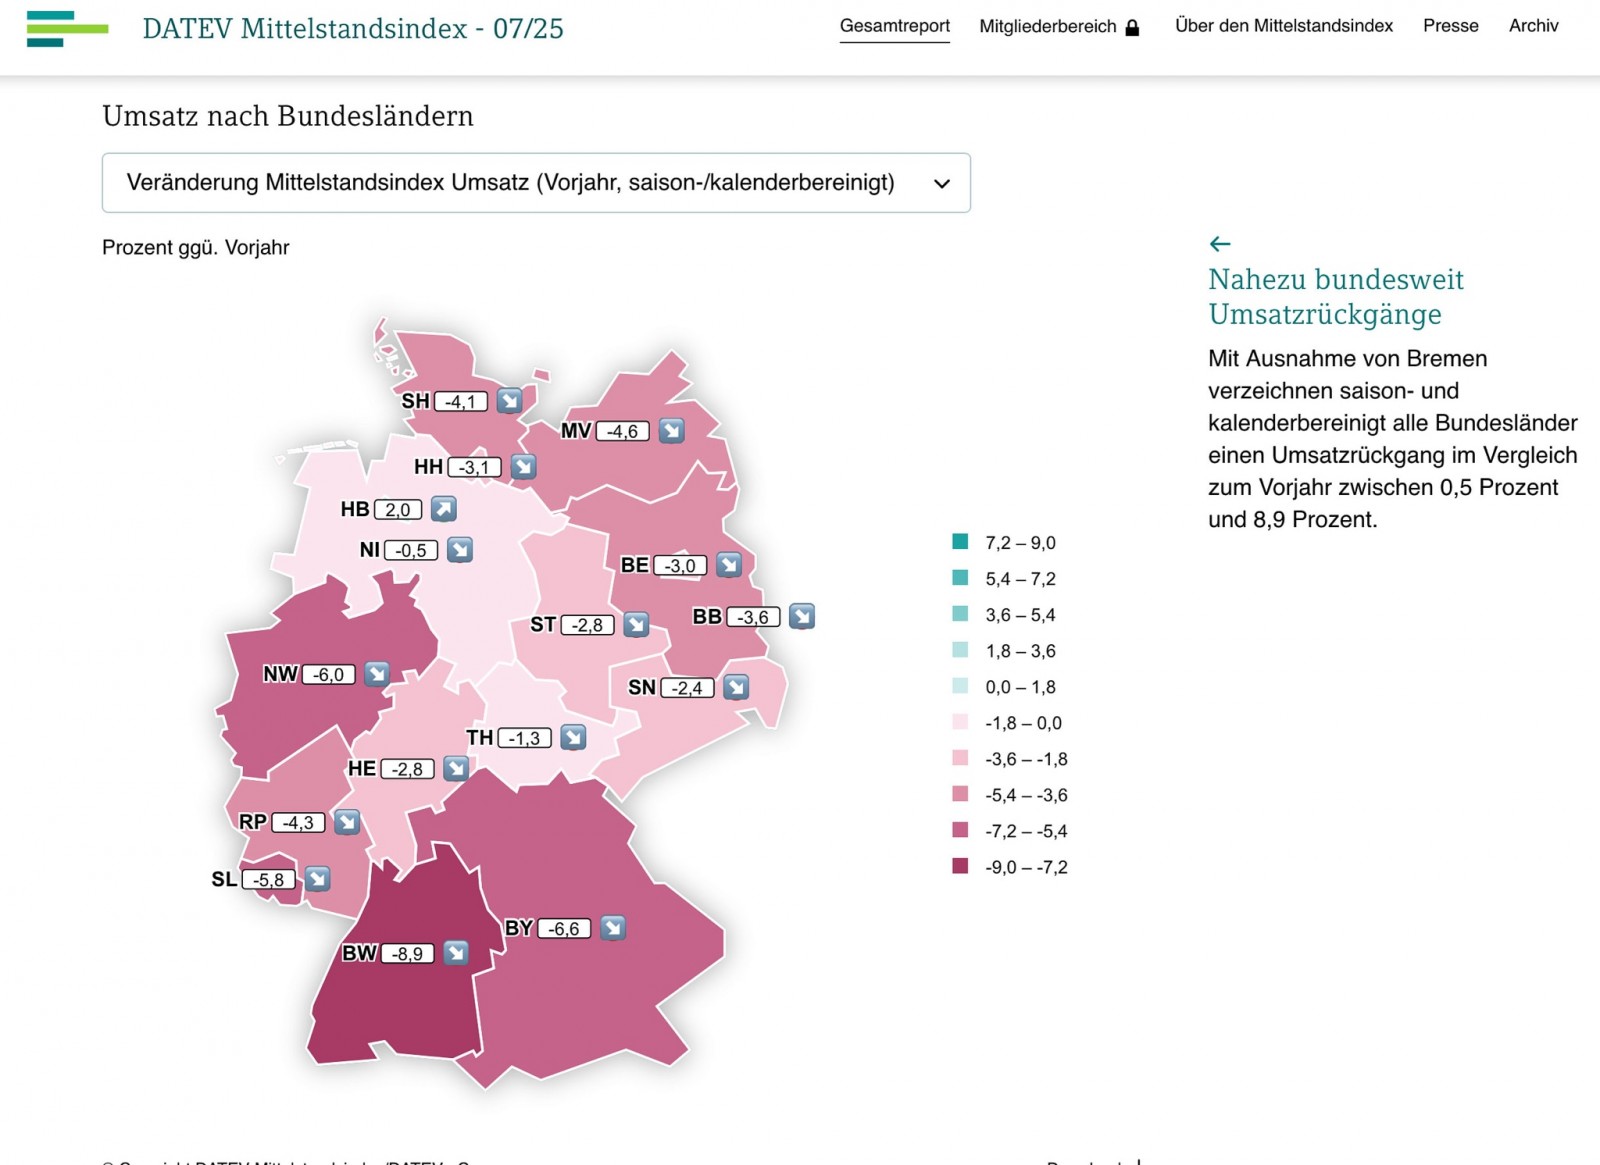Viewport: 1600px width, 1165px height.
Task: Click the -9,0 – -7,2 legend color swatch
Action: click(960, 866)
